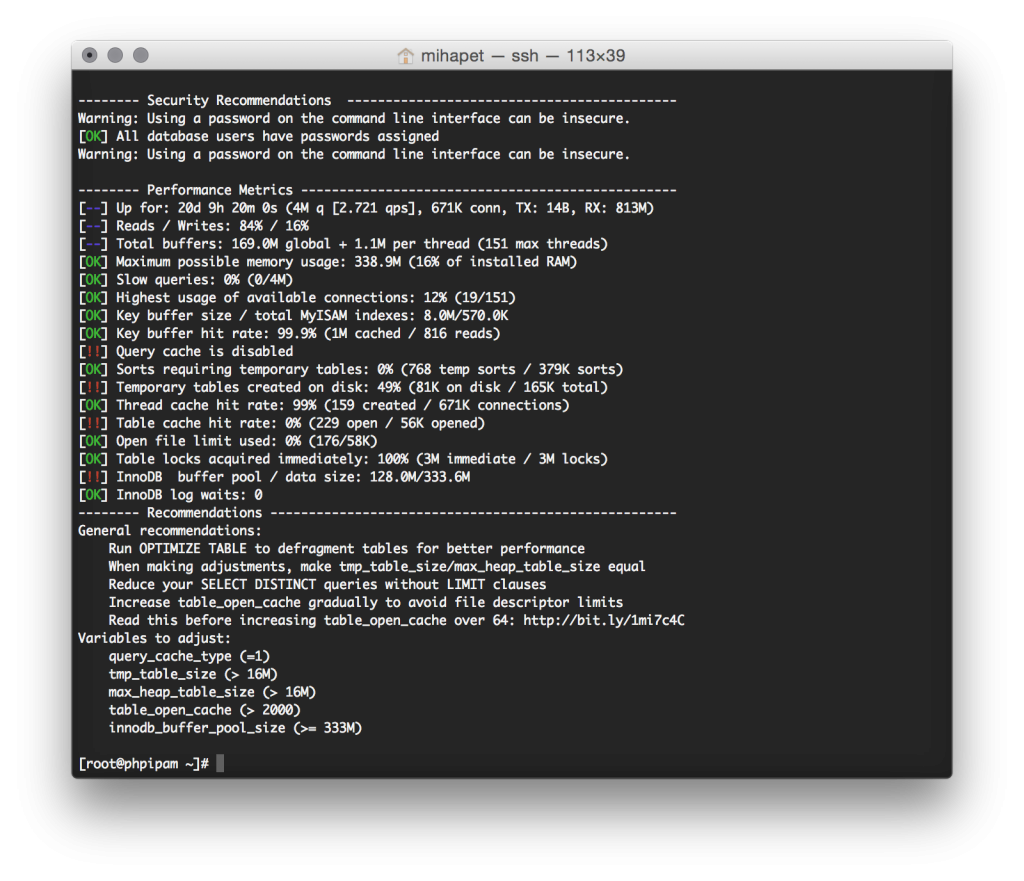Click the Security Recommendations section header
The image size is (1024, 881).
pyautogui.click(x=239, y=101)
